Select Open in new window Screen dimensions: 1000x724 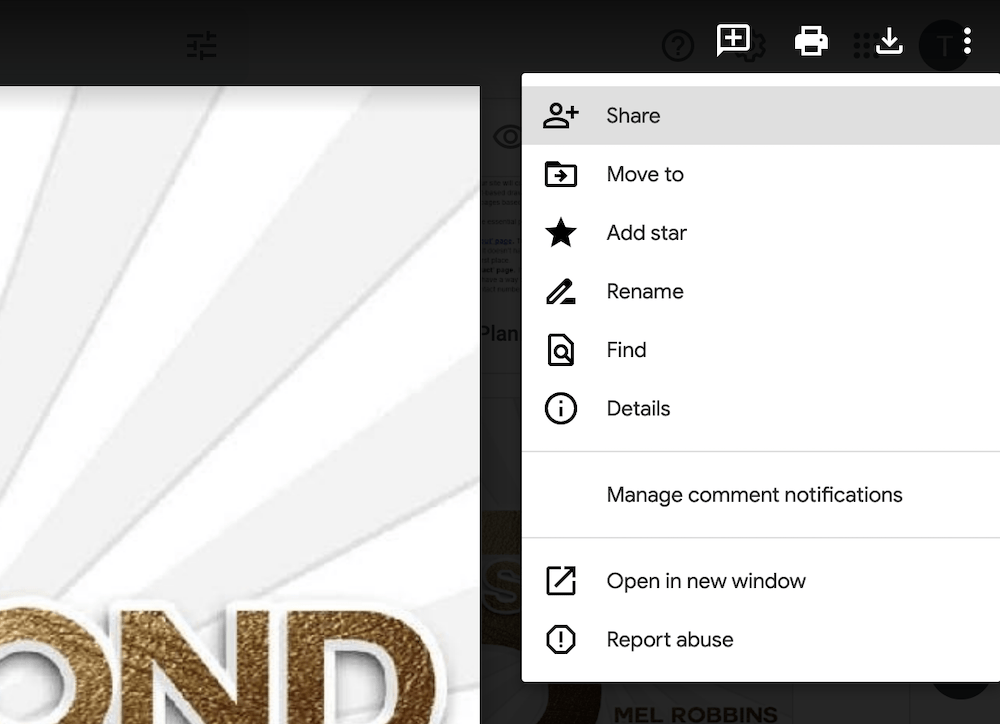pyautogui.click(x=761, y=581)
